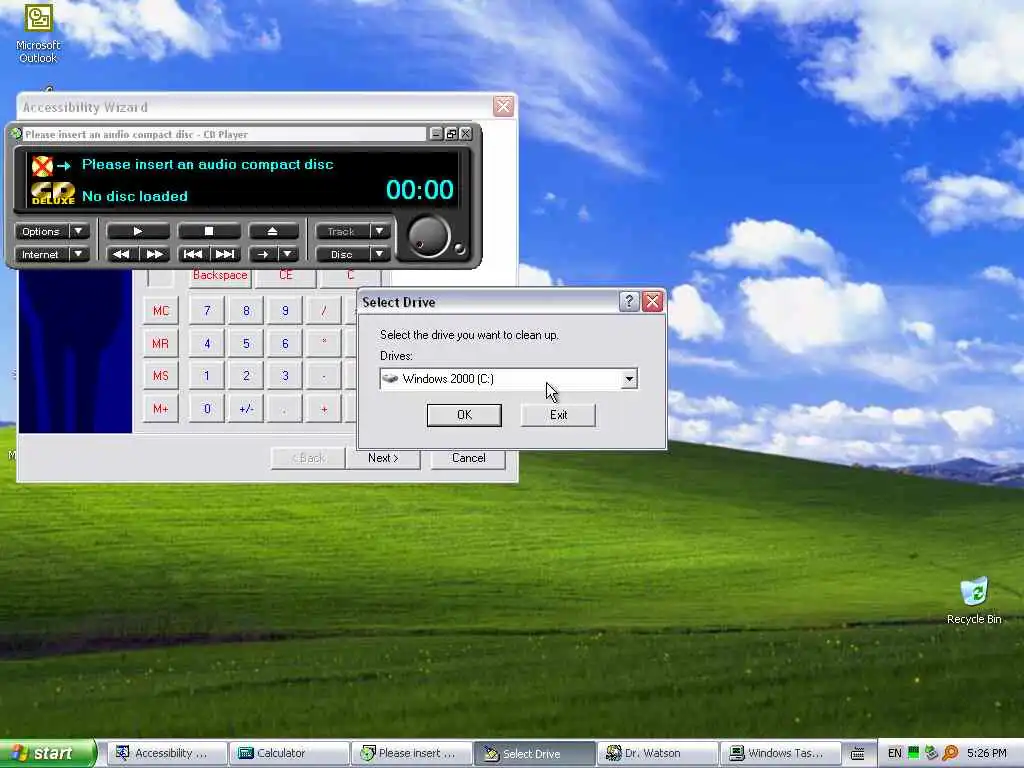Expand the Track dropdown arrow
The height and width of the screenshot is (768, 1024).
(x=379, y=231)
